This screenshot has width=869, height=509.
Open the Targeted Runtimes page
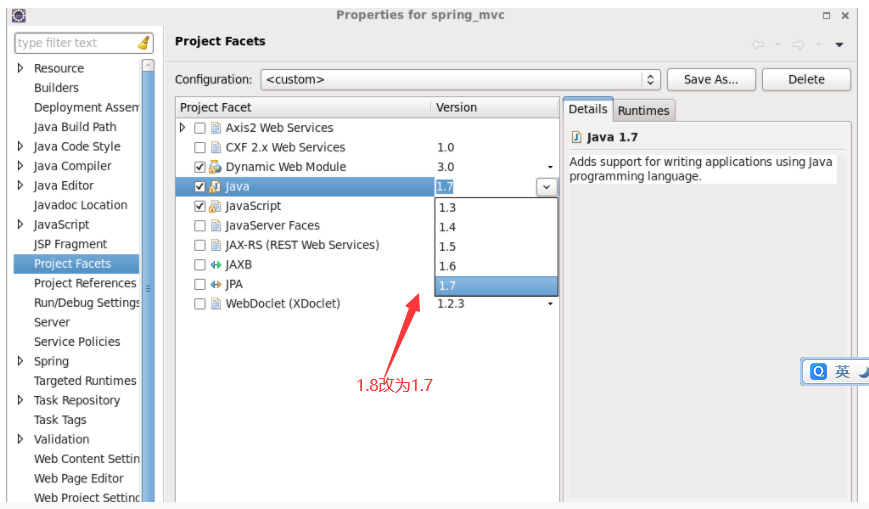click(x=85, y=381)
